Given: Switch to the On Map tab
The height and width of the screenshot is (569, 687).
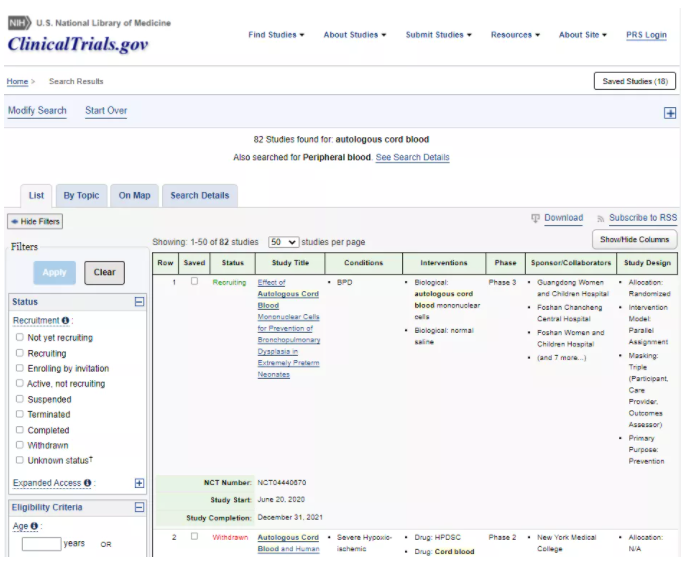Looking at the screenshot, I should pos(135,196).
